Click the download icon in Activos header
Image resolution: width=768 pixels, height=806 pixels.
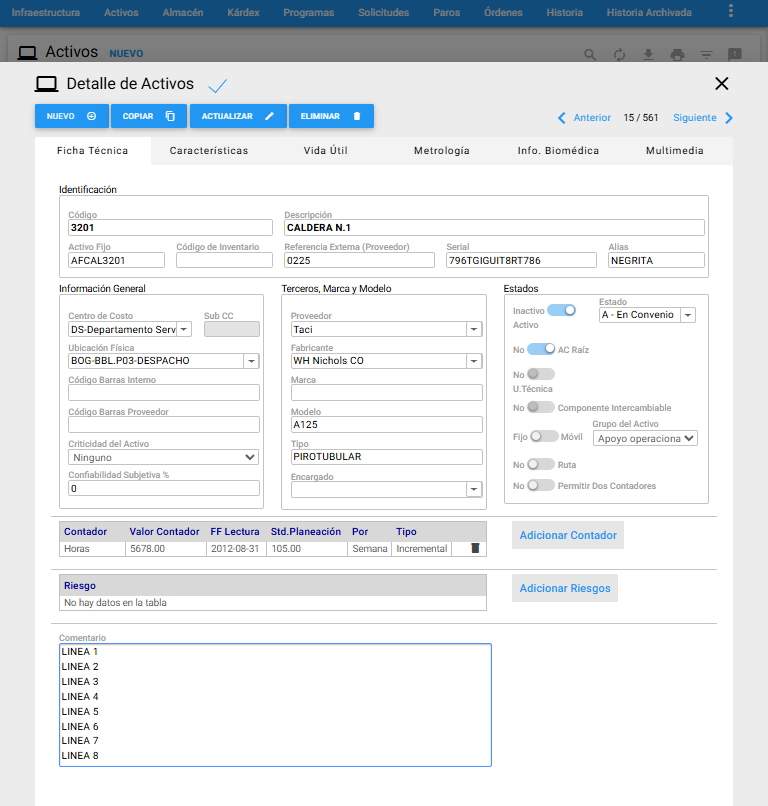click(x=649, y=54)
